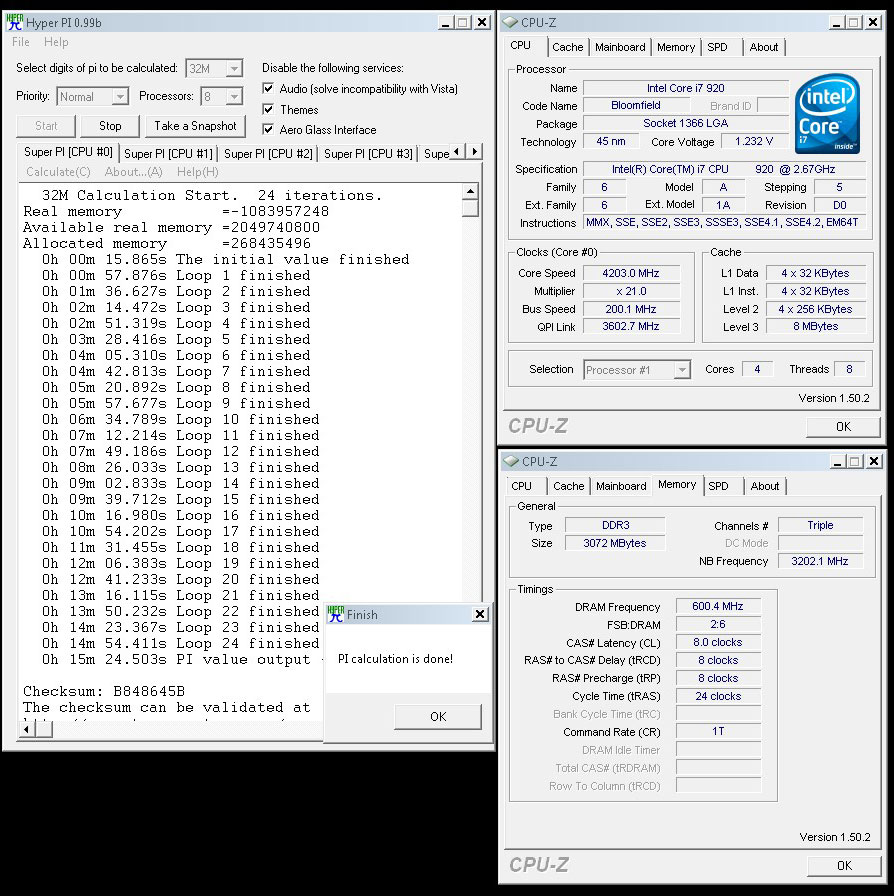This screenshot has width=894, height=896.
Task: Click OK in the bottom CPU-Z Memory window
Action: 844,866
